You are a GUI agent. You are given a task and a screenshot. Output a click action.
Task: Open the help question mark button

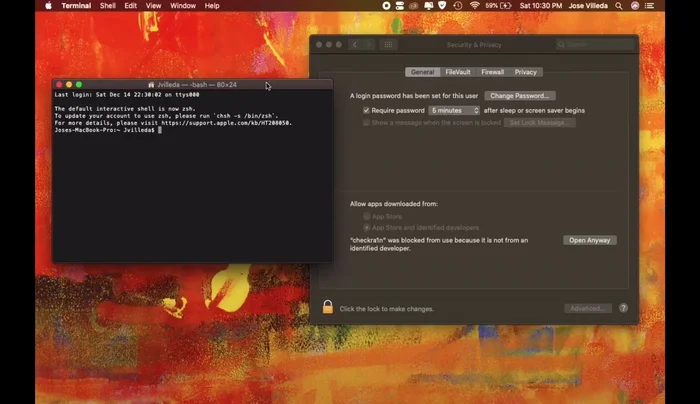[x=624, y=308]
